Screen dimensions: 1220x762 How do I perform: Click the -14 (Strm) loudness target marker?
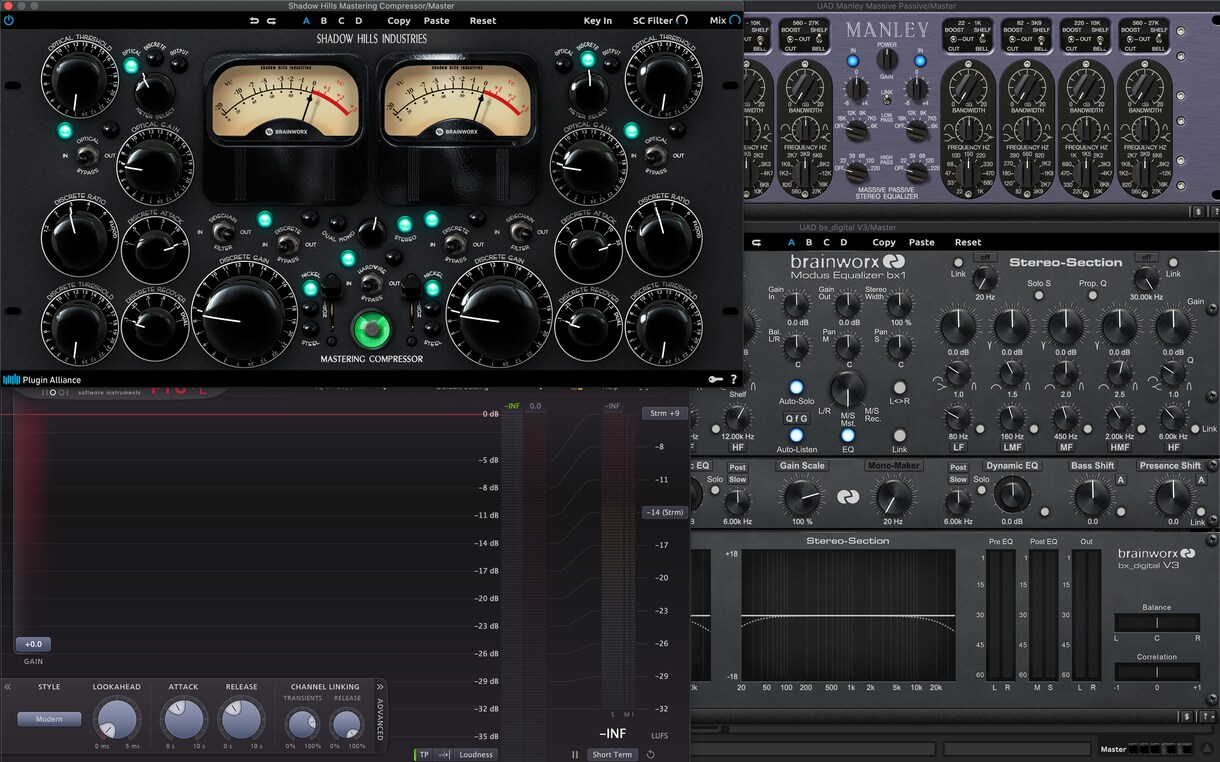[x=664, y=513]
